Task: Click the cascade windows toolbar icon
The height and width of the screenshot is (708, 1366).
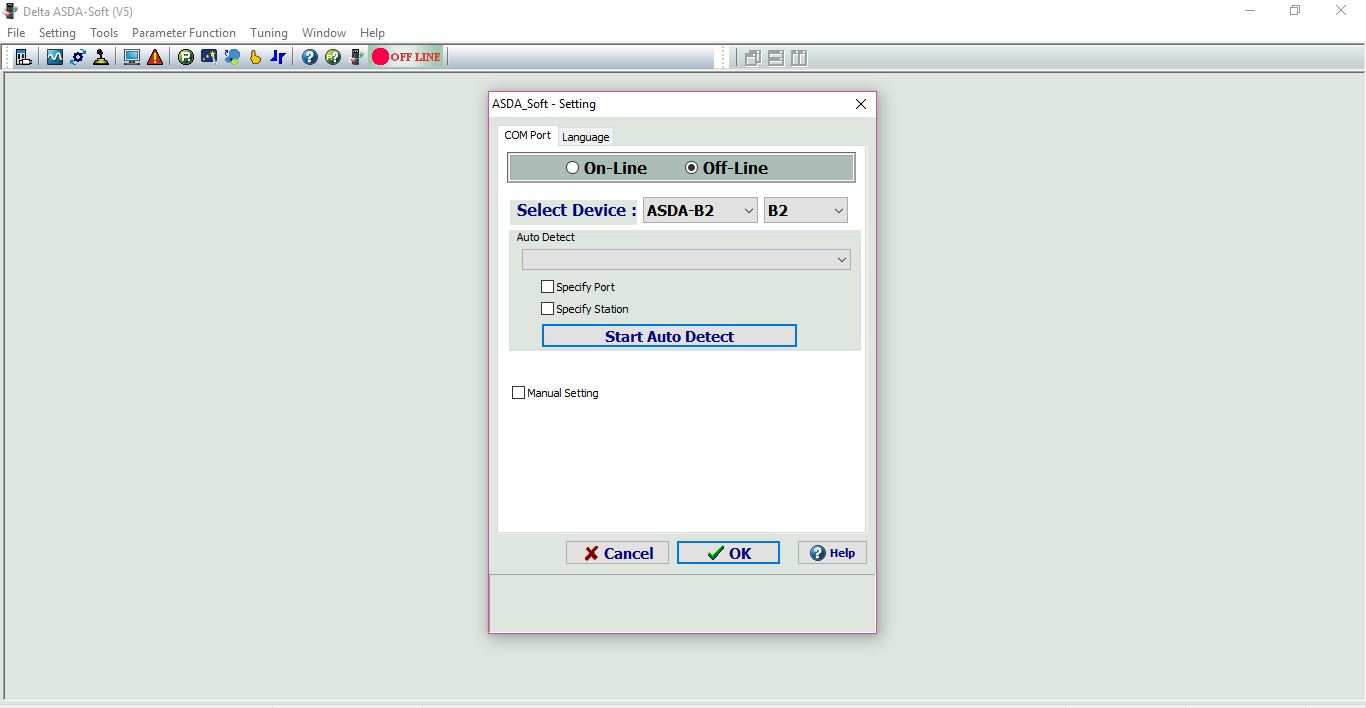Action: (753, 58)
